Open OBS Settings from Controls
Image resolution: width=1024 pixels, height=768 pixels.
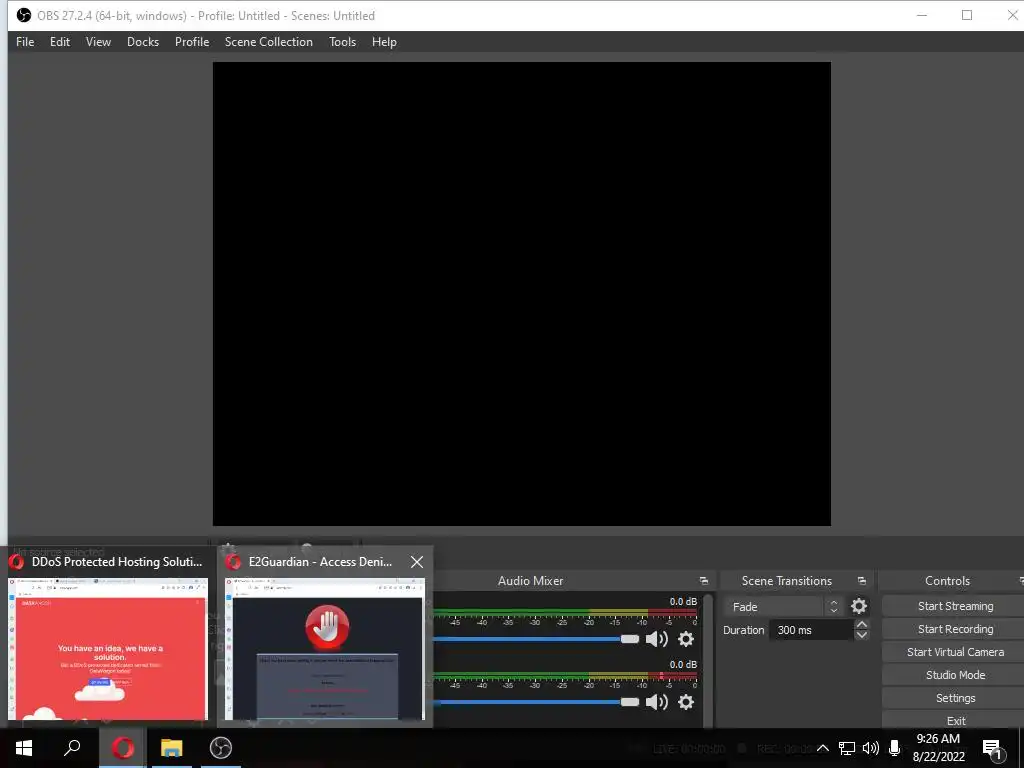tap(955, 697)
